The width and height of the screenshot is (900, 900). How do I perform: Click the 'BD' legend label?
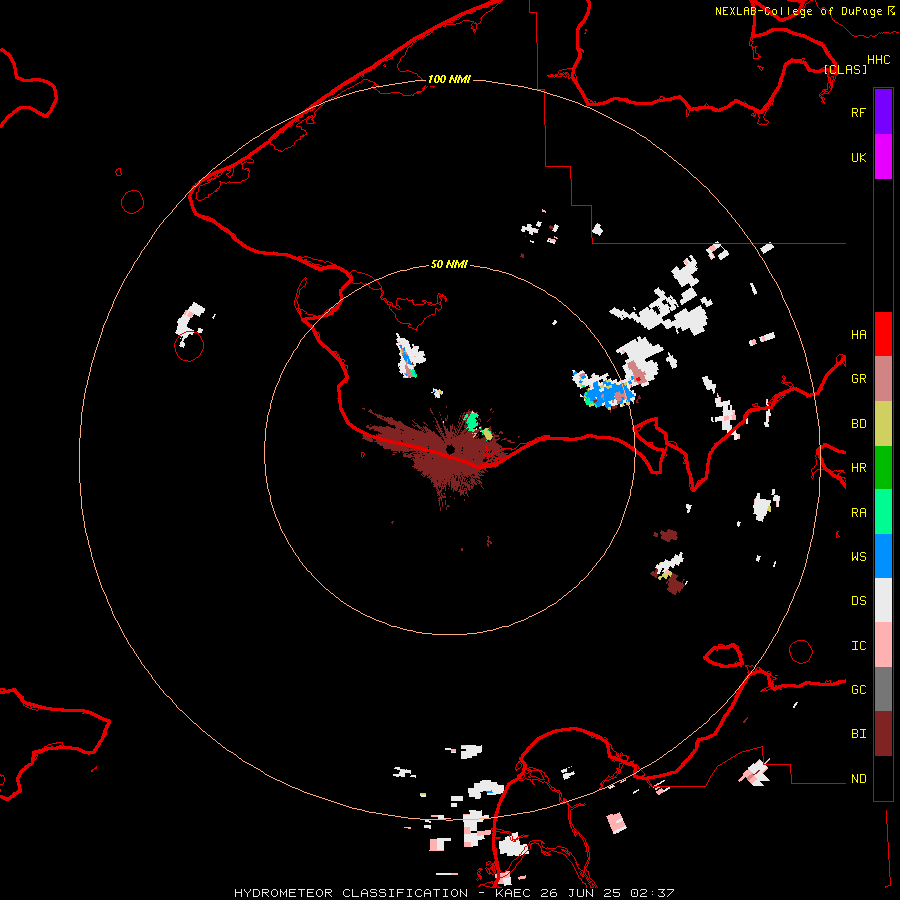(x=858, y=424)
